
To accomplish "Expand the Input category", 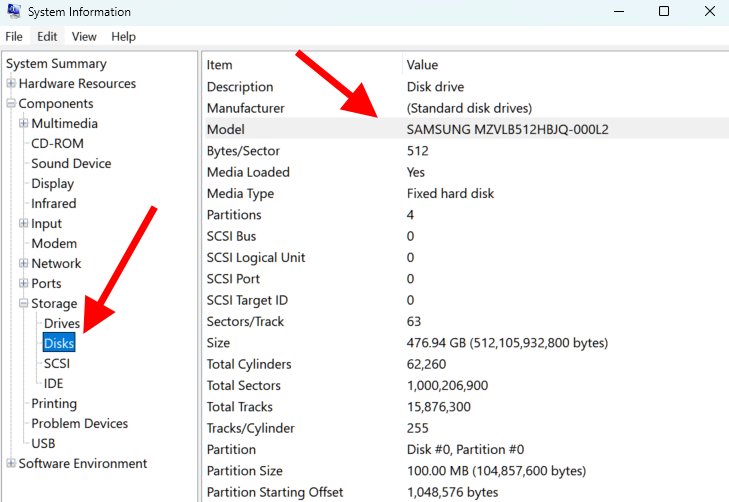I will pos(24,224).
